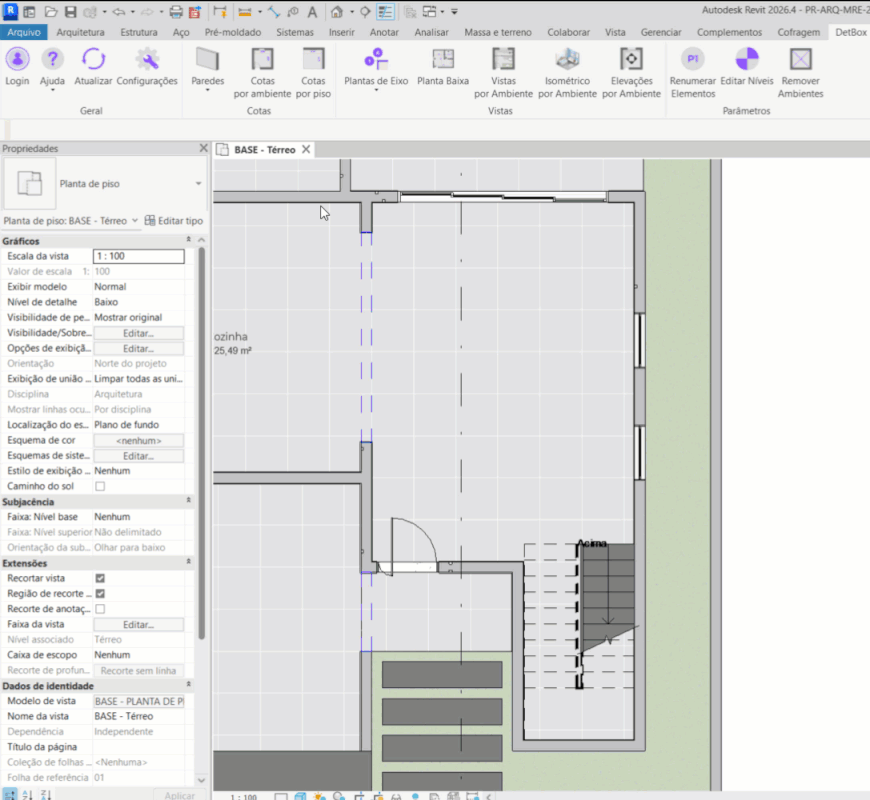Click Editar for Esquemas de sistema
This screenshot has width=870, height=800.
point(138,455)
